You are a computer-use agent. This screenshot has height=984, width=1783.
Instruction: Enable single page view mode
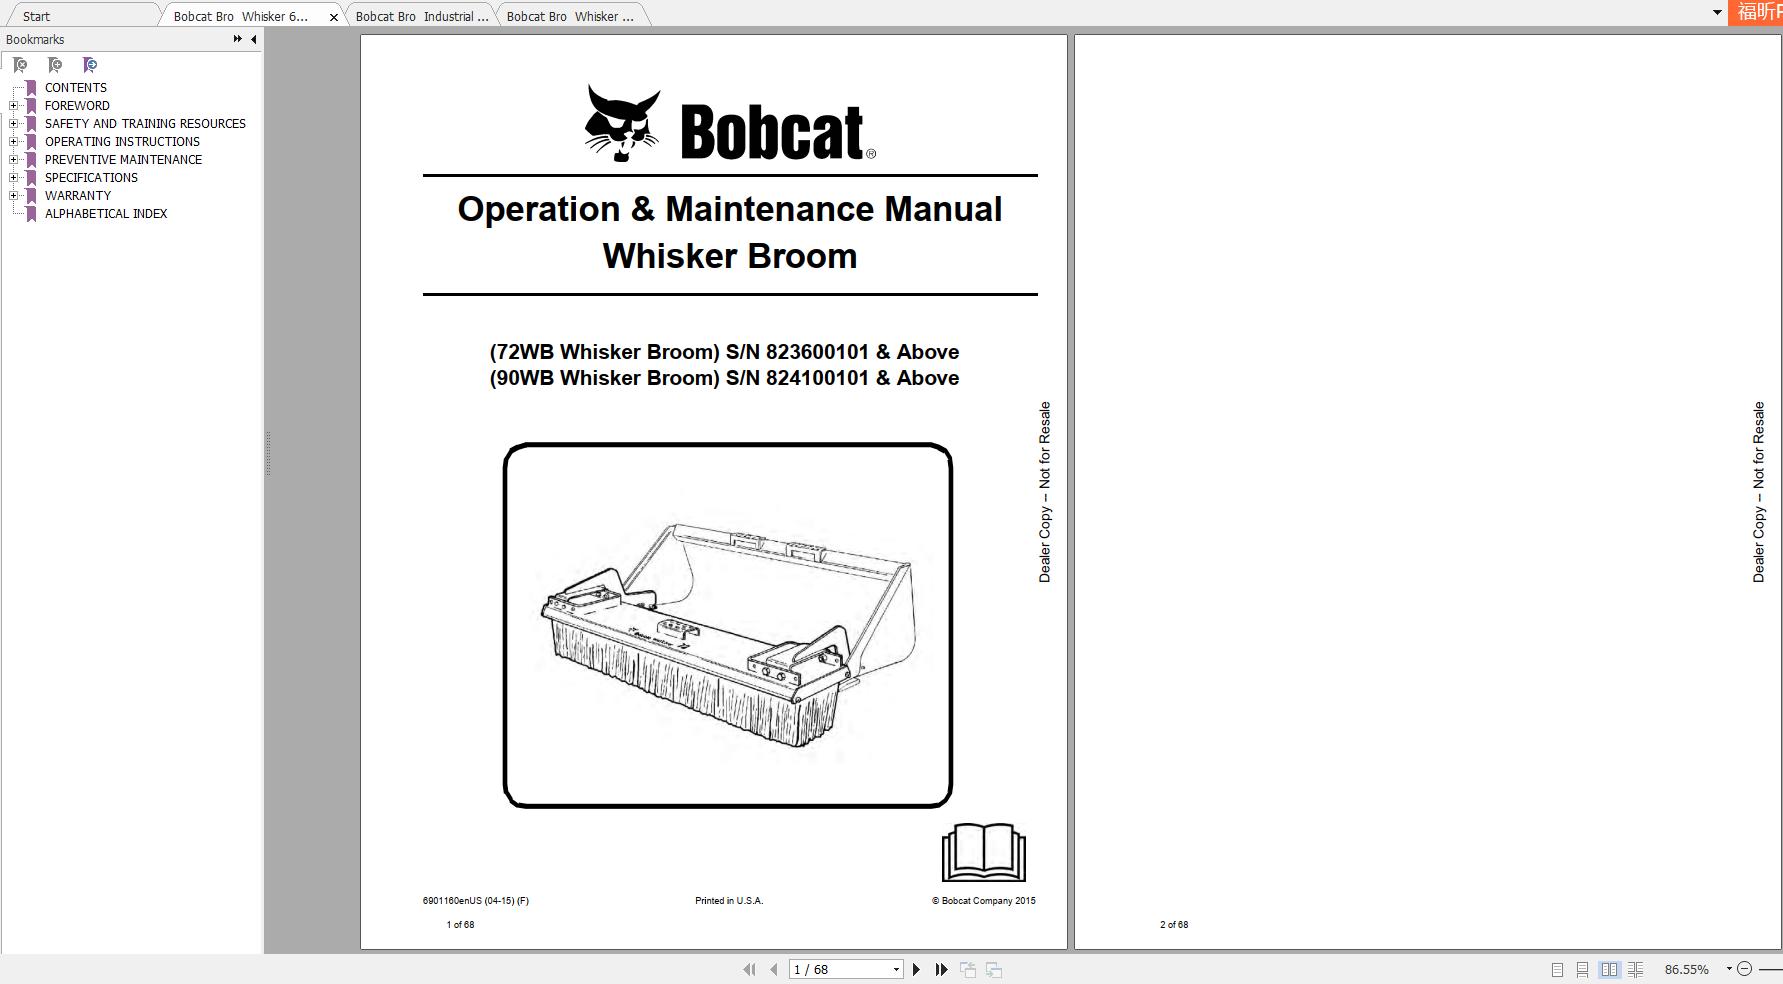1556,969
